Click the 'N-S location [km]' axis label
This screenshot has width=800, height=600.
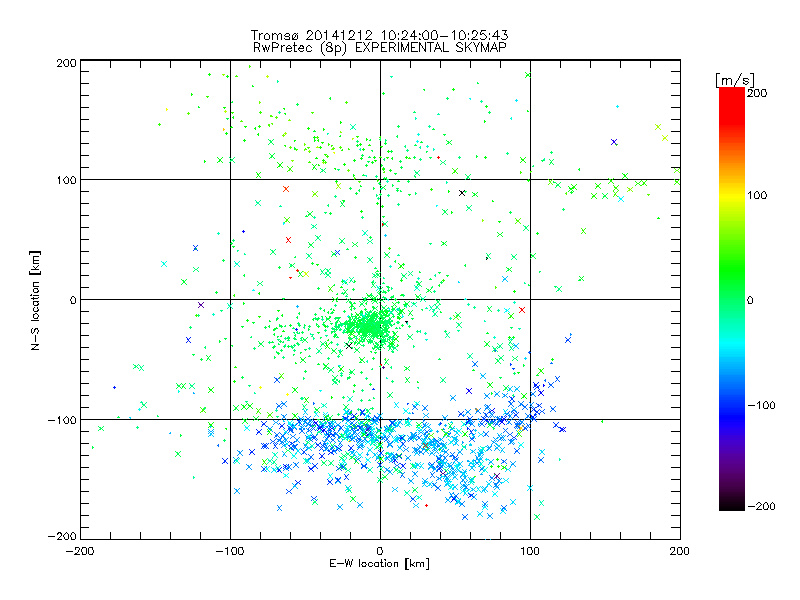[x=35, y=301]
